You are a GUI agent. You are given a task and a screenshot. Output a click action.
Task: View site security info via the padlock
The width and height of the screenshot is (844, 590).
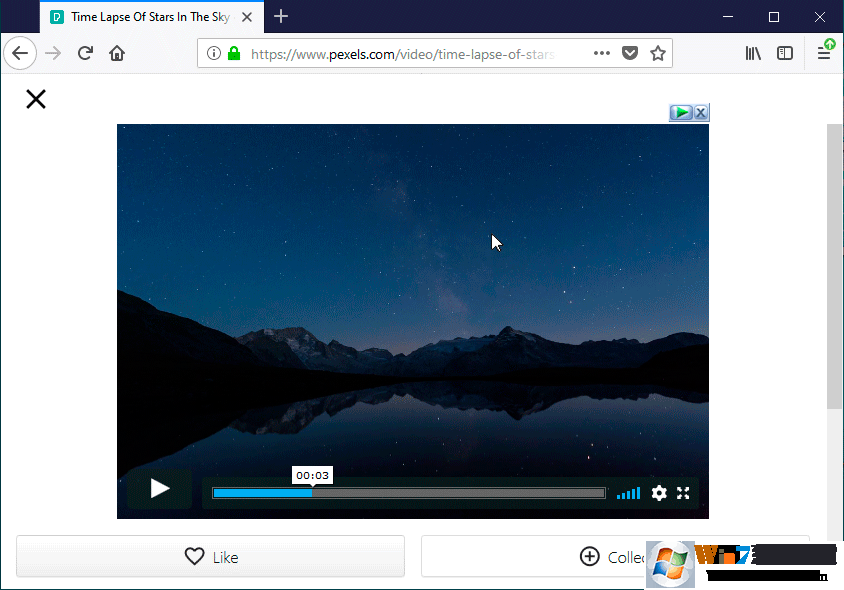233,52
